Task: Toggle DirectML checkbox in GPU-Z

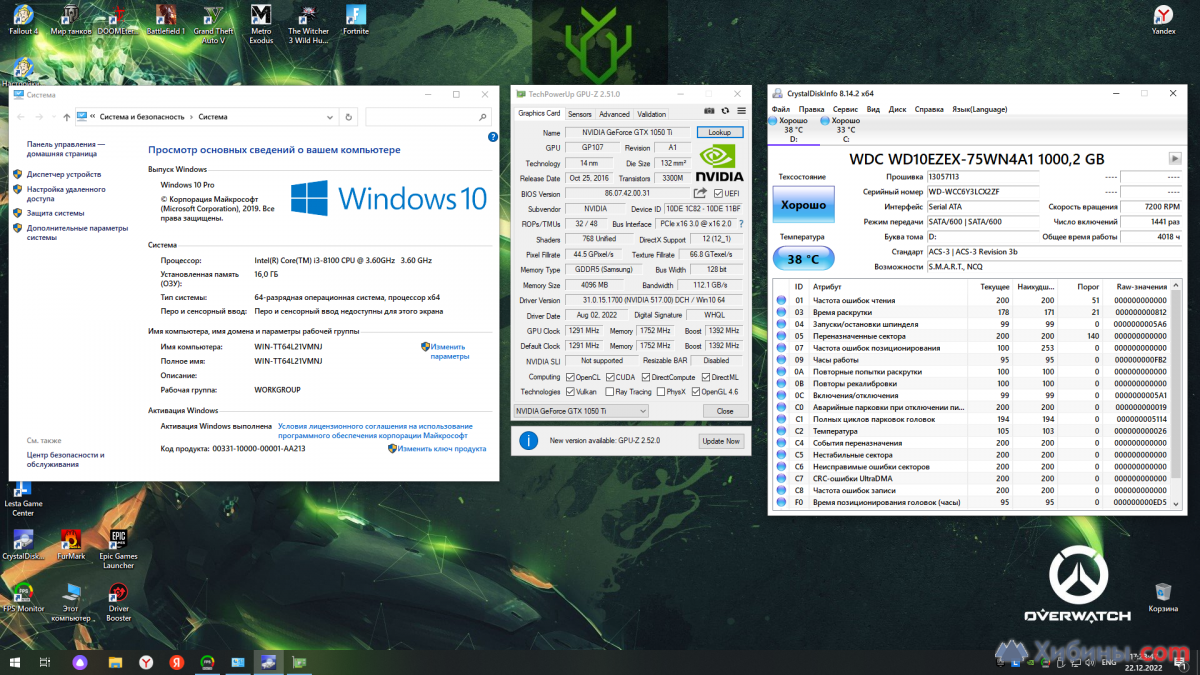Action: 705,377
